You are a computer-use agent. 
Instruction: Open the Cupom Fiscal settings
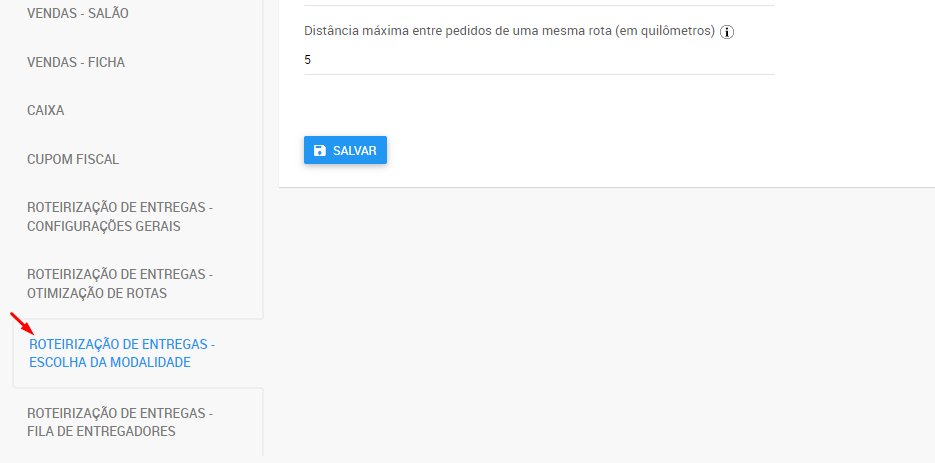click(73, 159)
